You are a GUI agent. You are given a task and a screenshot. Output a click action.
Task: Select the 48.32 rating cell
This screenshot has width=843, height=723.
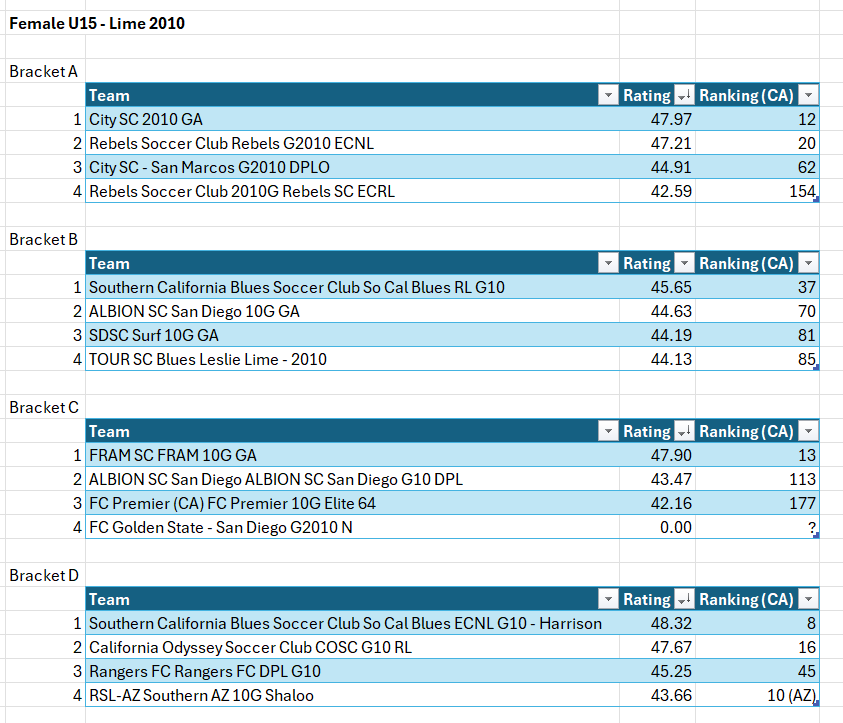(657, 624)
